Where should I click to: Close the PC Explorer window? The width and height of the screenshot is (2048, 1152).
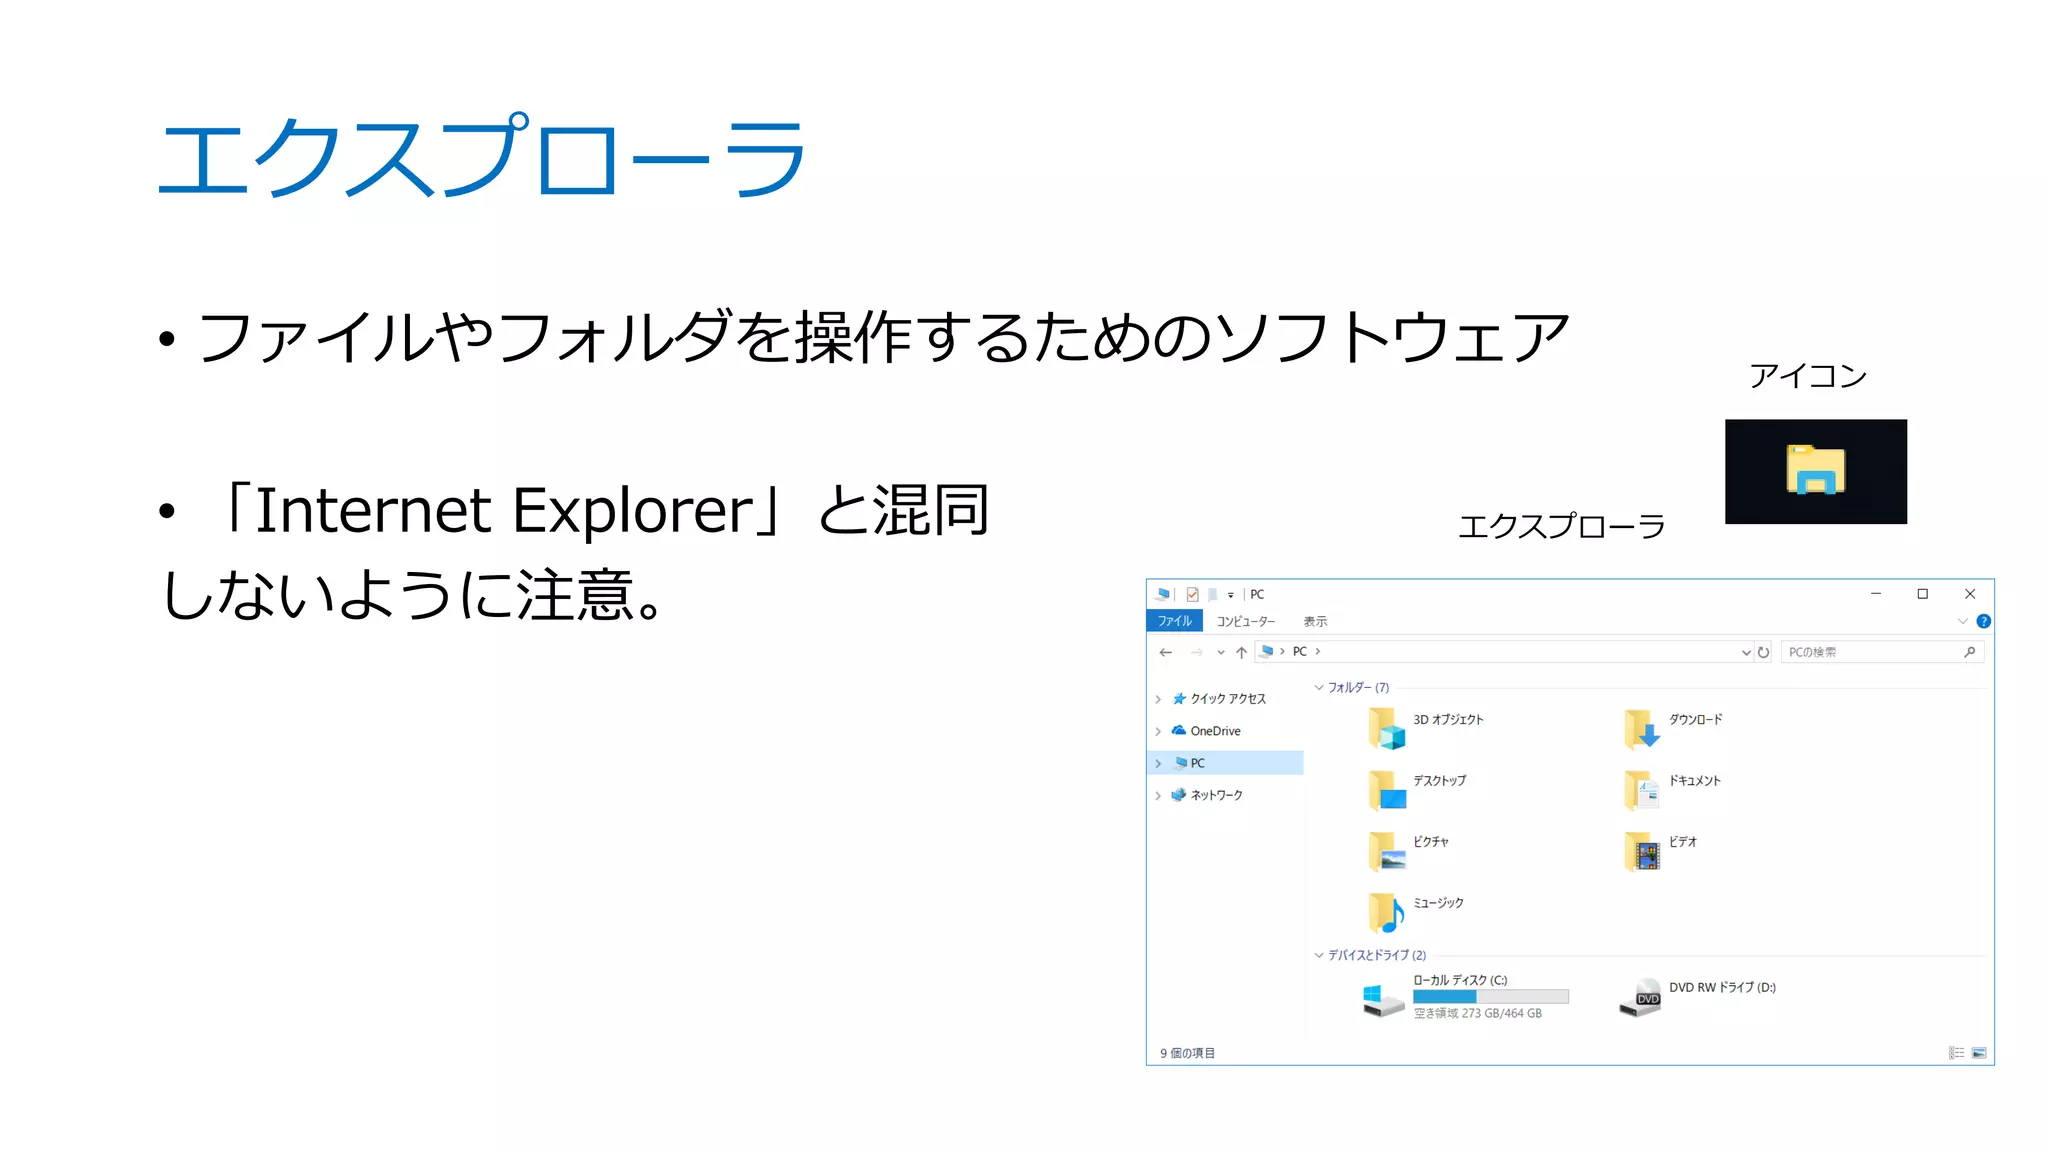1970,594
